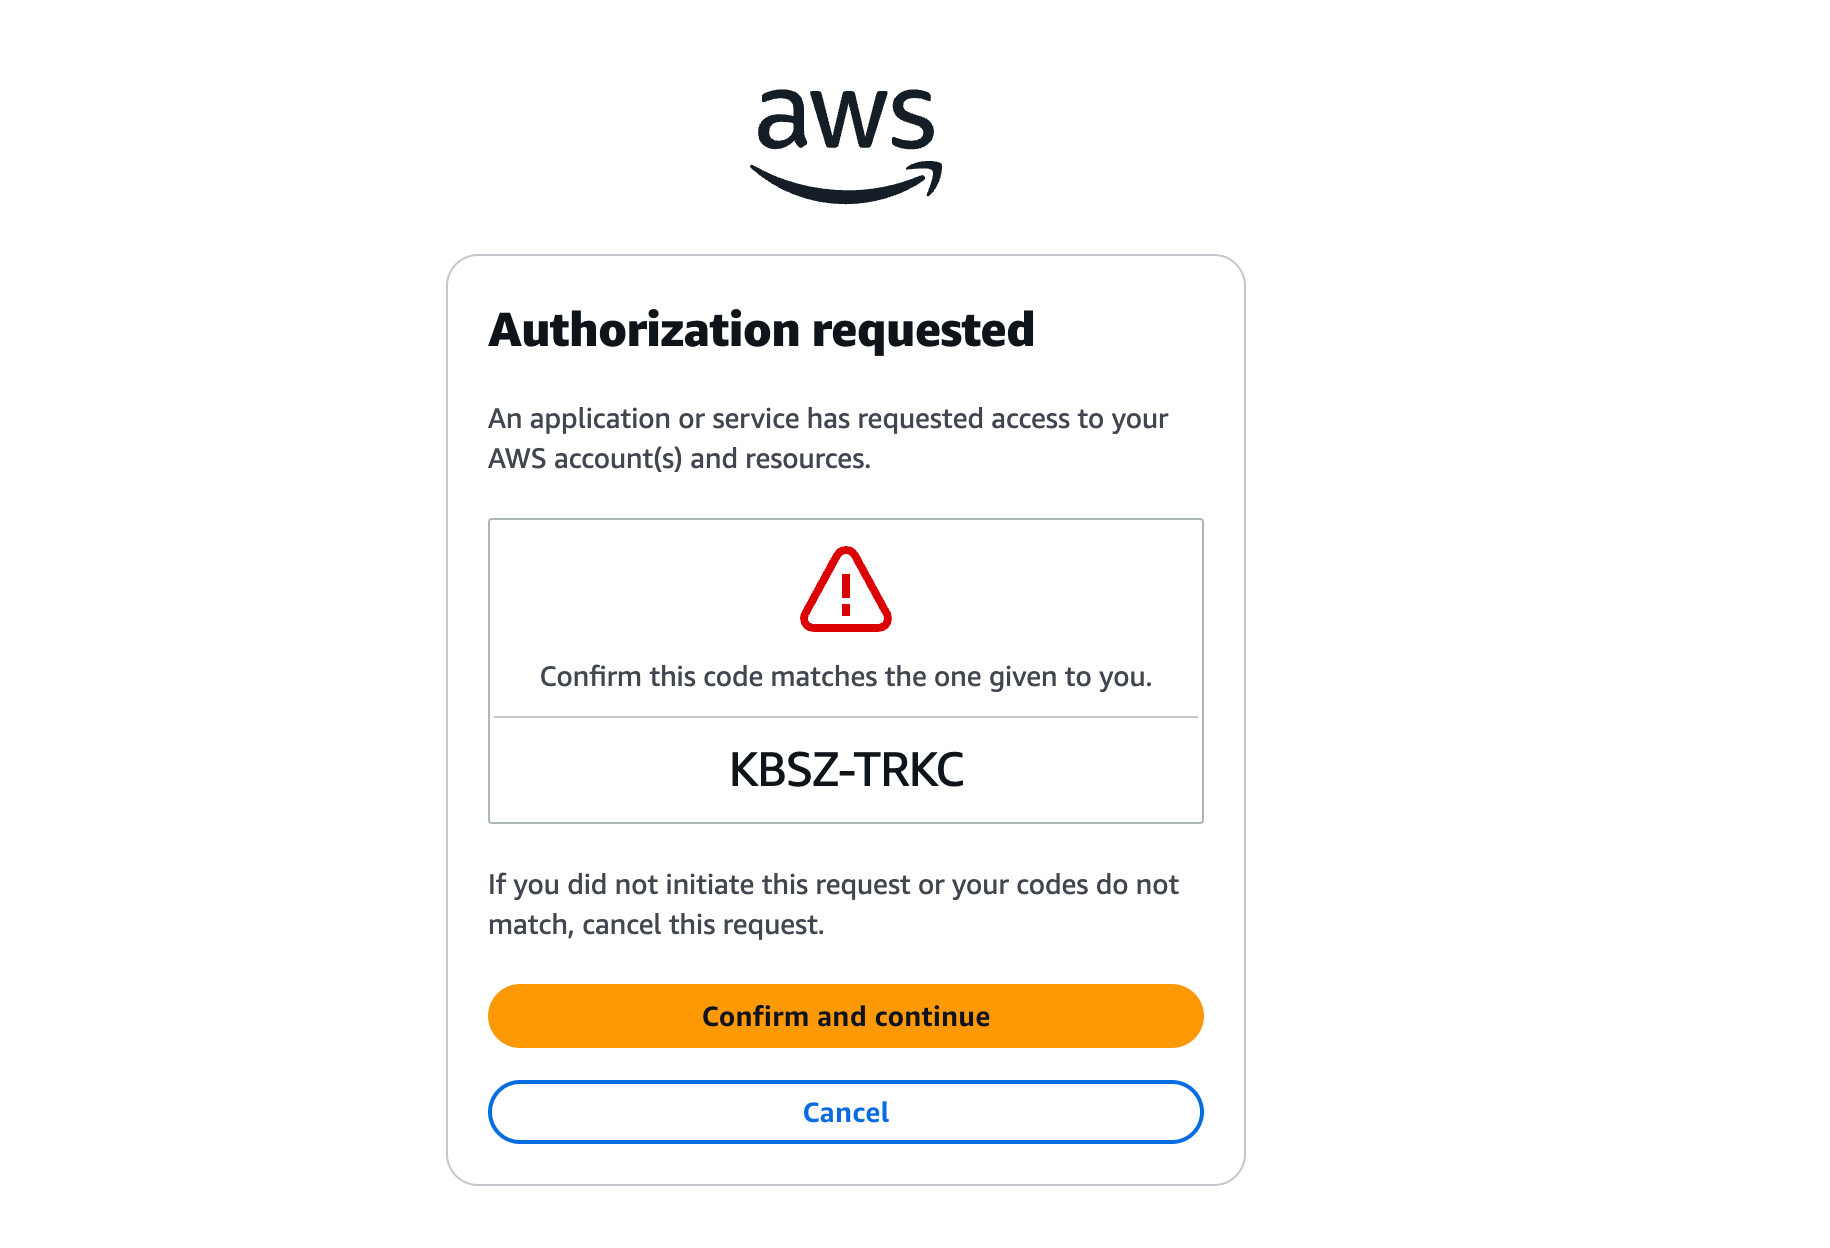Image resolution: width=1830 pixels, height=1248 pixels.
Task: Click the word "Authorization" in the heading
Action: pos(645,330)
